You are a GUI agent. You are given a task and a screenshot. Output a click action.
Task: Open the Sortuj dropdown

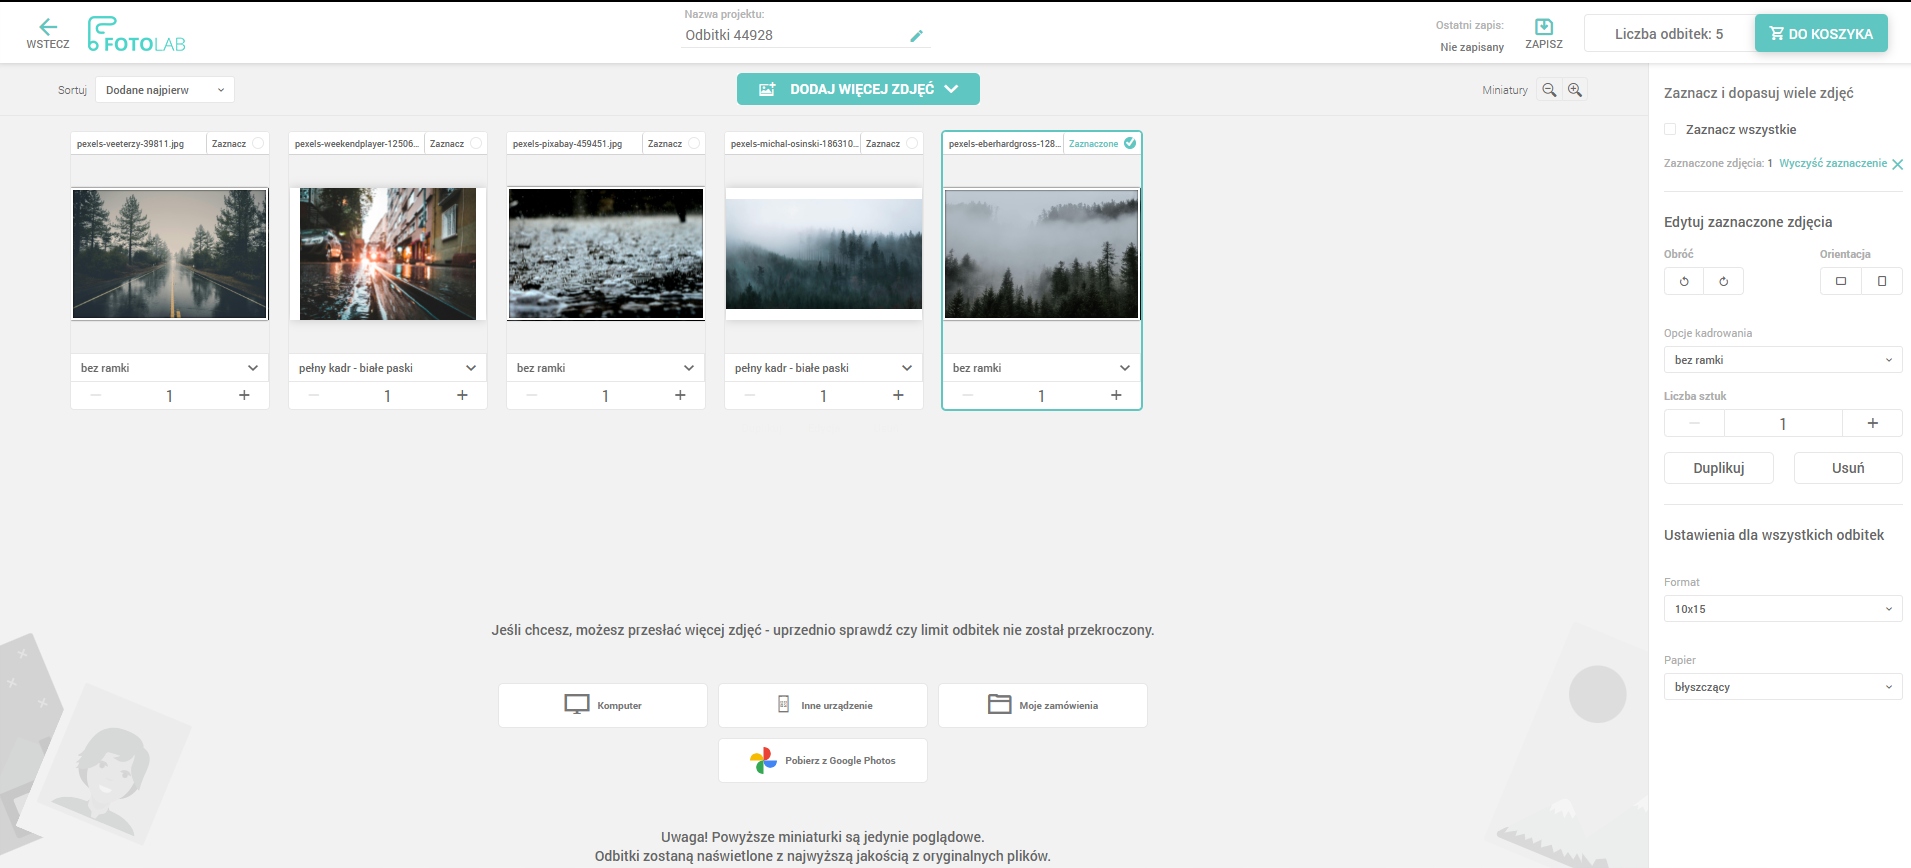point(165,90)
